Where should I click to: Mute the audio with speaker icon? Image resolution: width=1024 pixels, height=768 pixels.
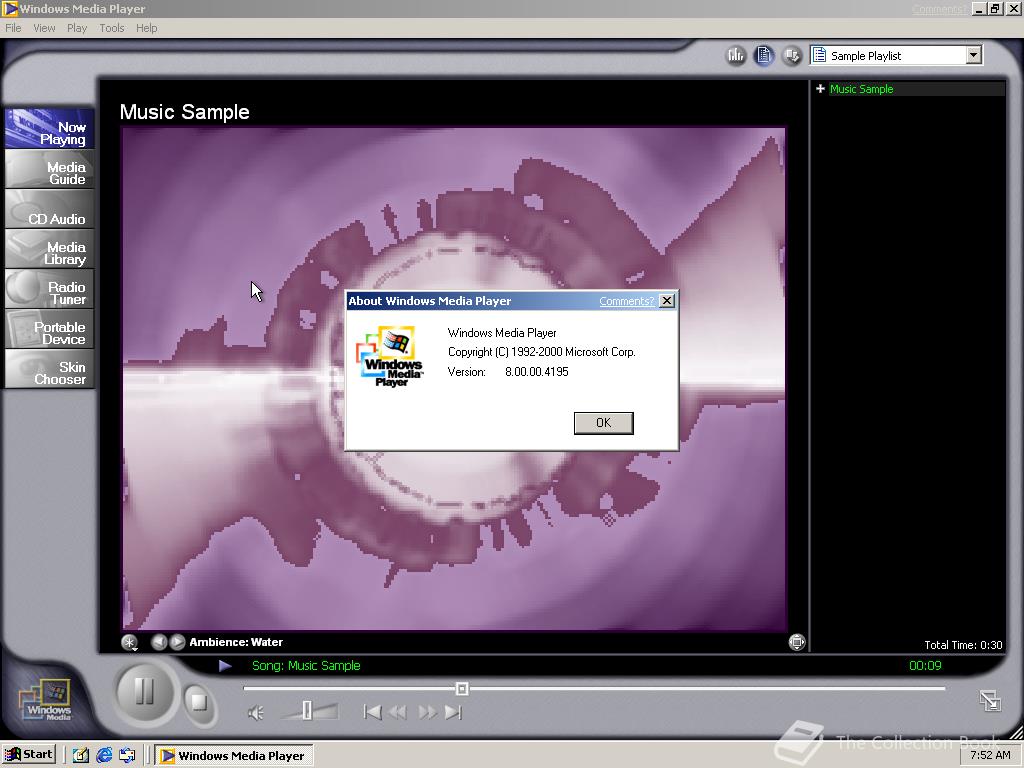coord(255,712)
